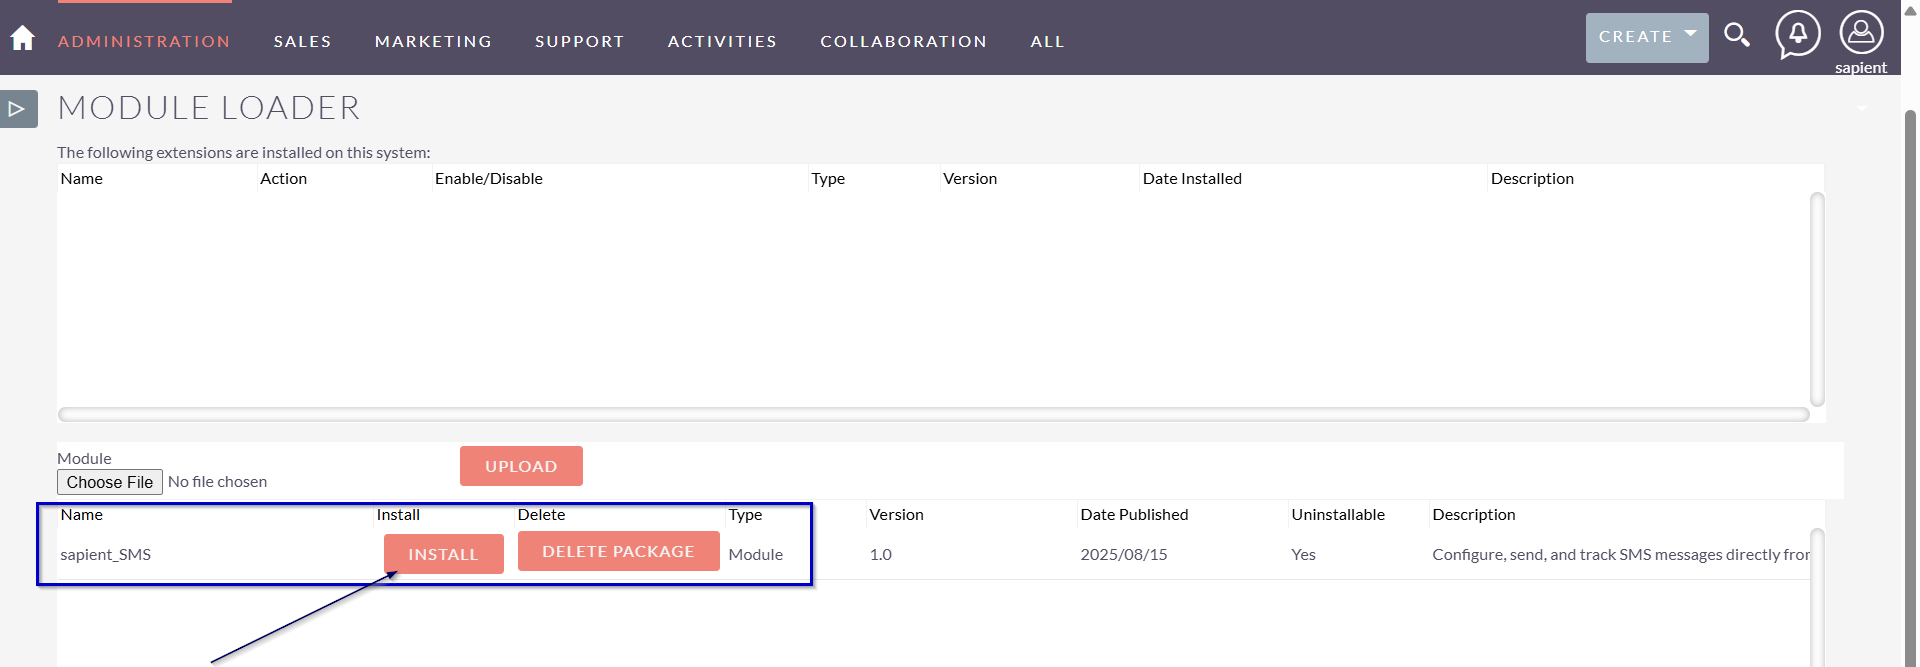Click the Uninstallable column header
This screenshot has height=667, width=1920.
click(1338, 515)
